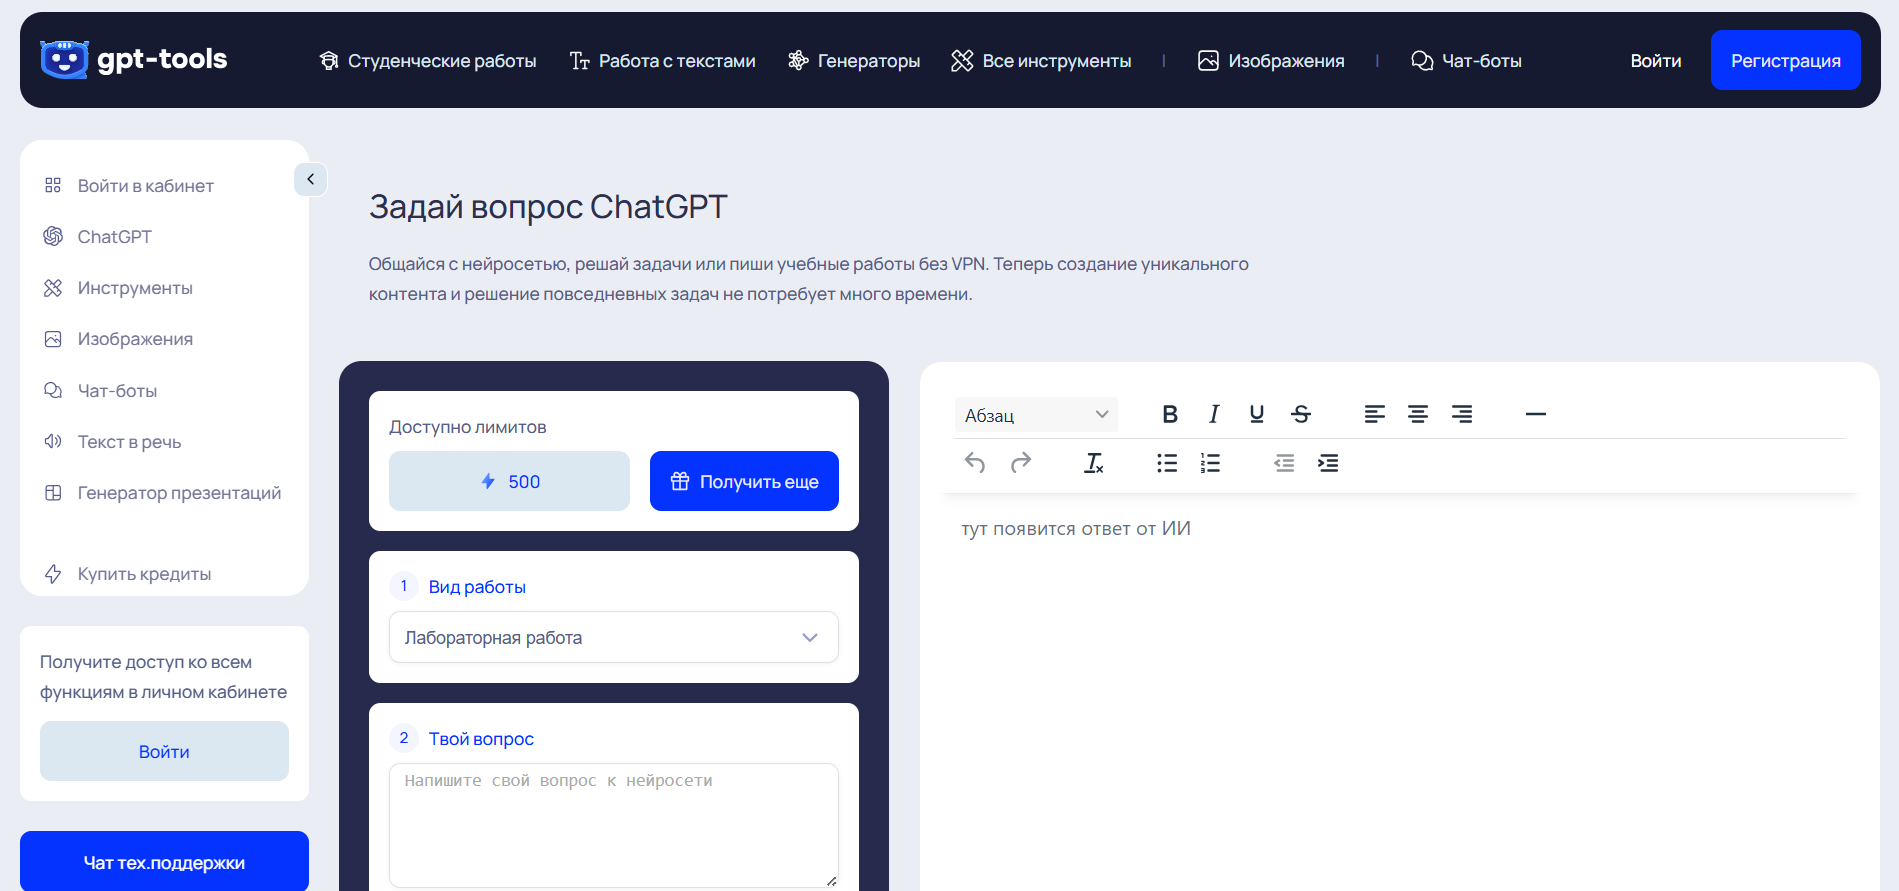Image resolution: width=1899 pixels, height=891 pixels.
Task: Click the question text input field
Action: [x=613, y=825]
